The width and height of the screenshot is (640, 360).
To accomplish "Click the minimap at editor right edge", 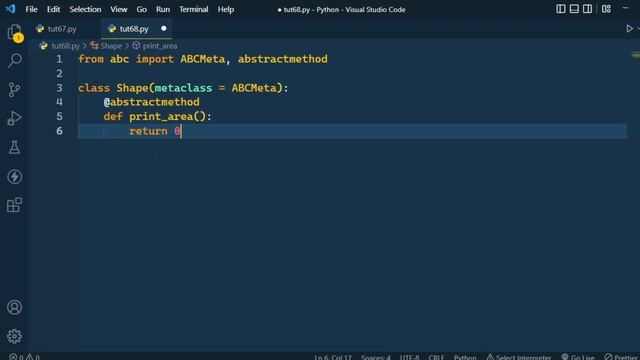I will (x=635, y=55).
